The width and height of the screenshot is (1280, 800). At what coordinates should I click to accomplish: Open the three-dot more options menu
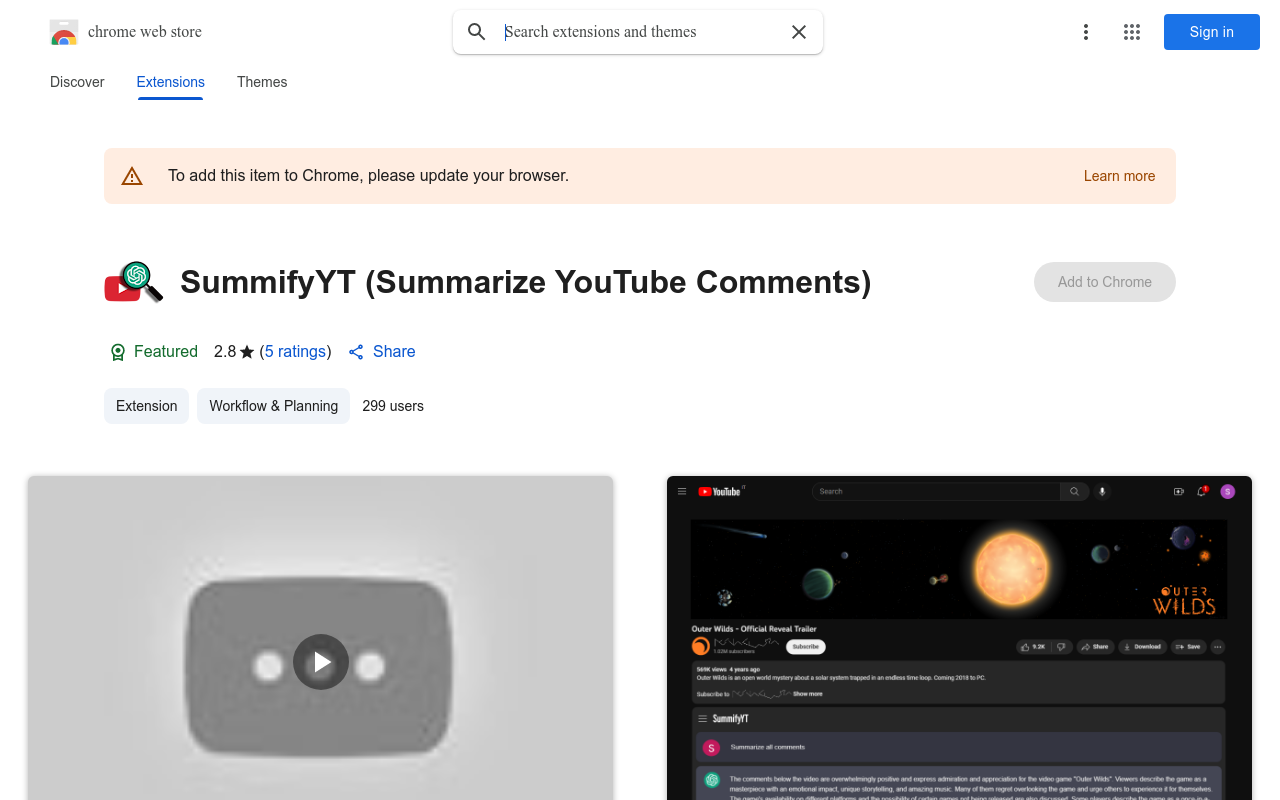(1085, 32)
